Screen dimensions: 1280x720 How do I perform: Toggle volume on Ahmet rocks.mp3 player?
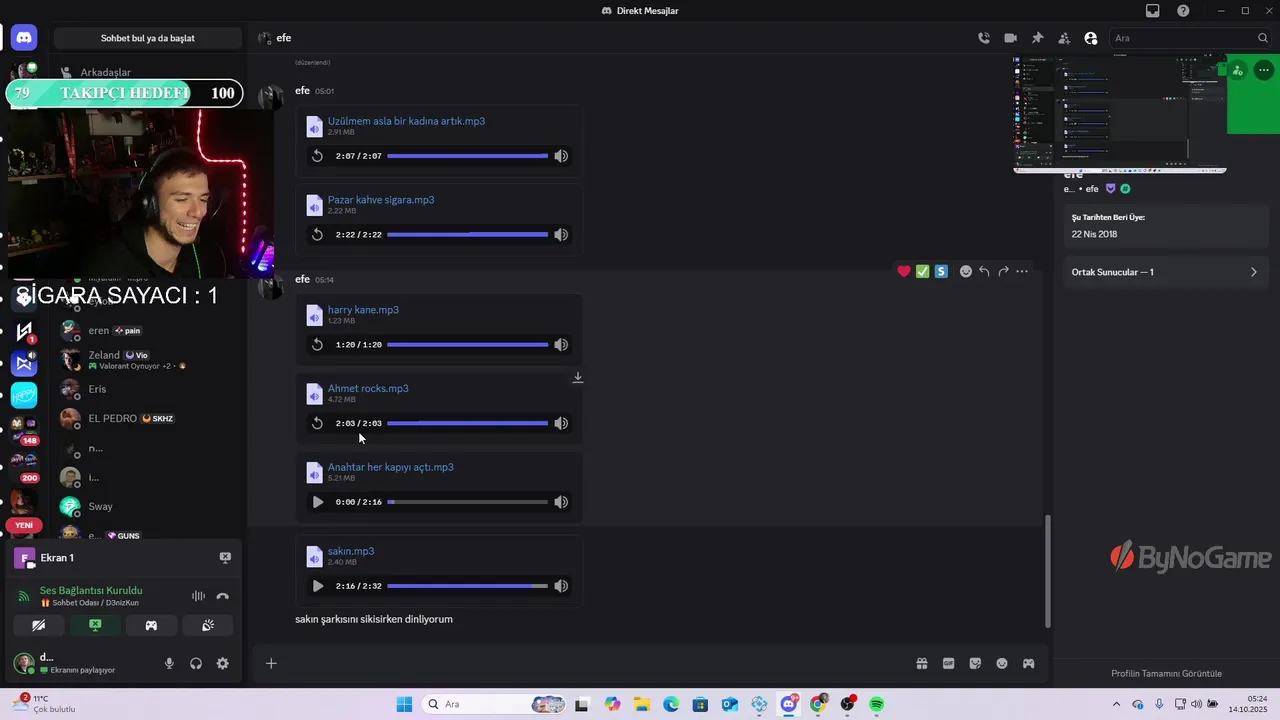[561, 424]
